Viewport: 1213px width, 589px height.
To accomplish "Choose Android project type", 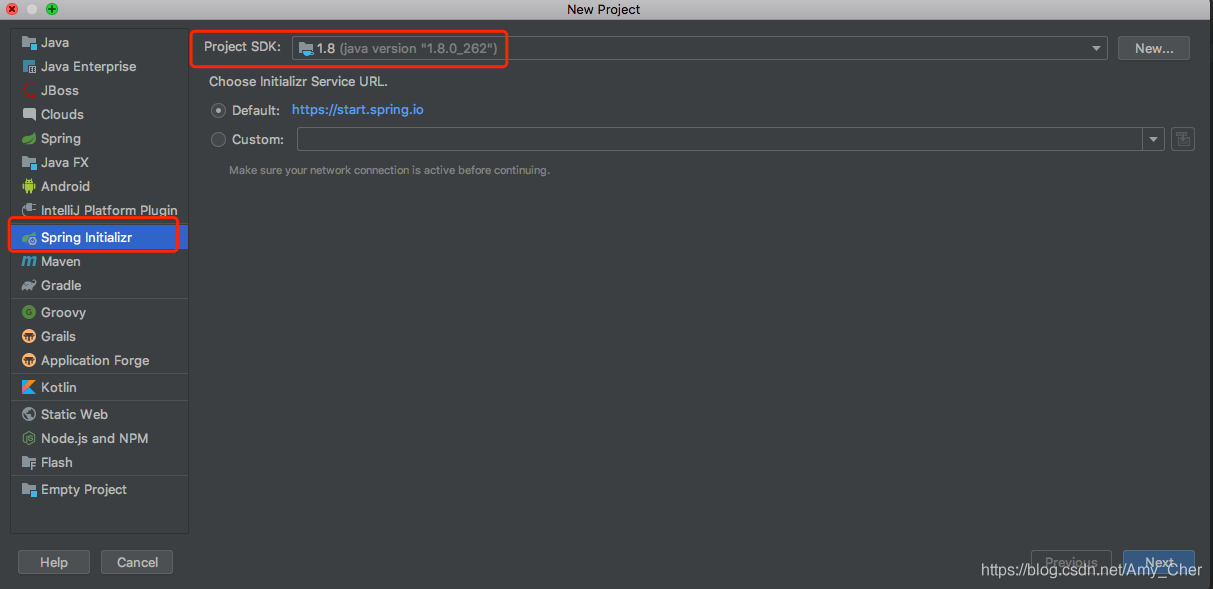I will tap(100, 187).
